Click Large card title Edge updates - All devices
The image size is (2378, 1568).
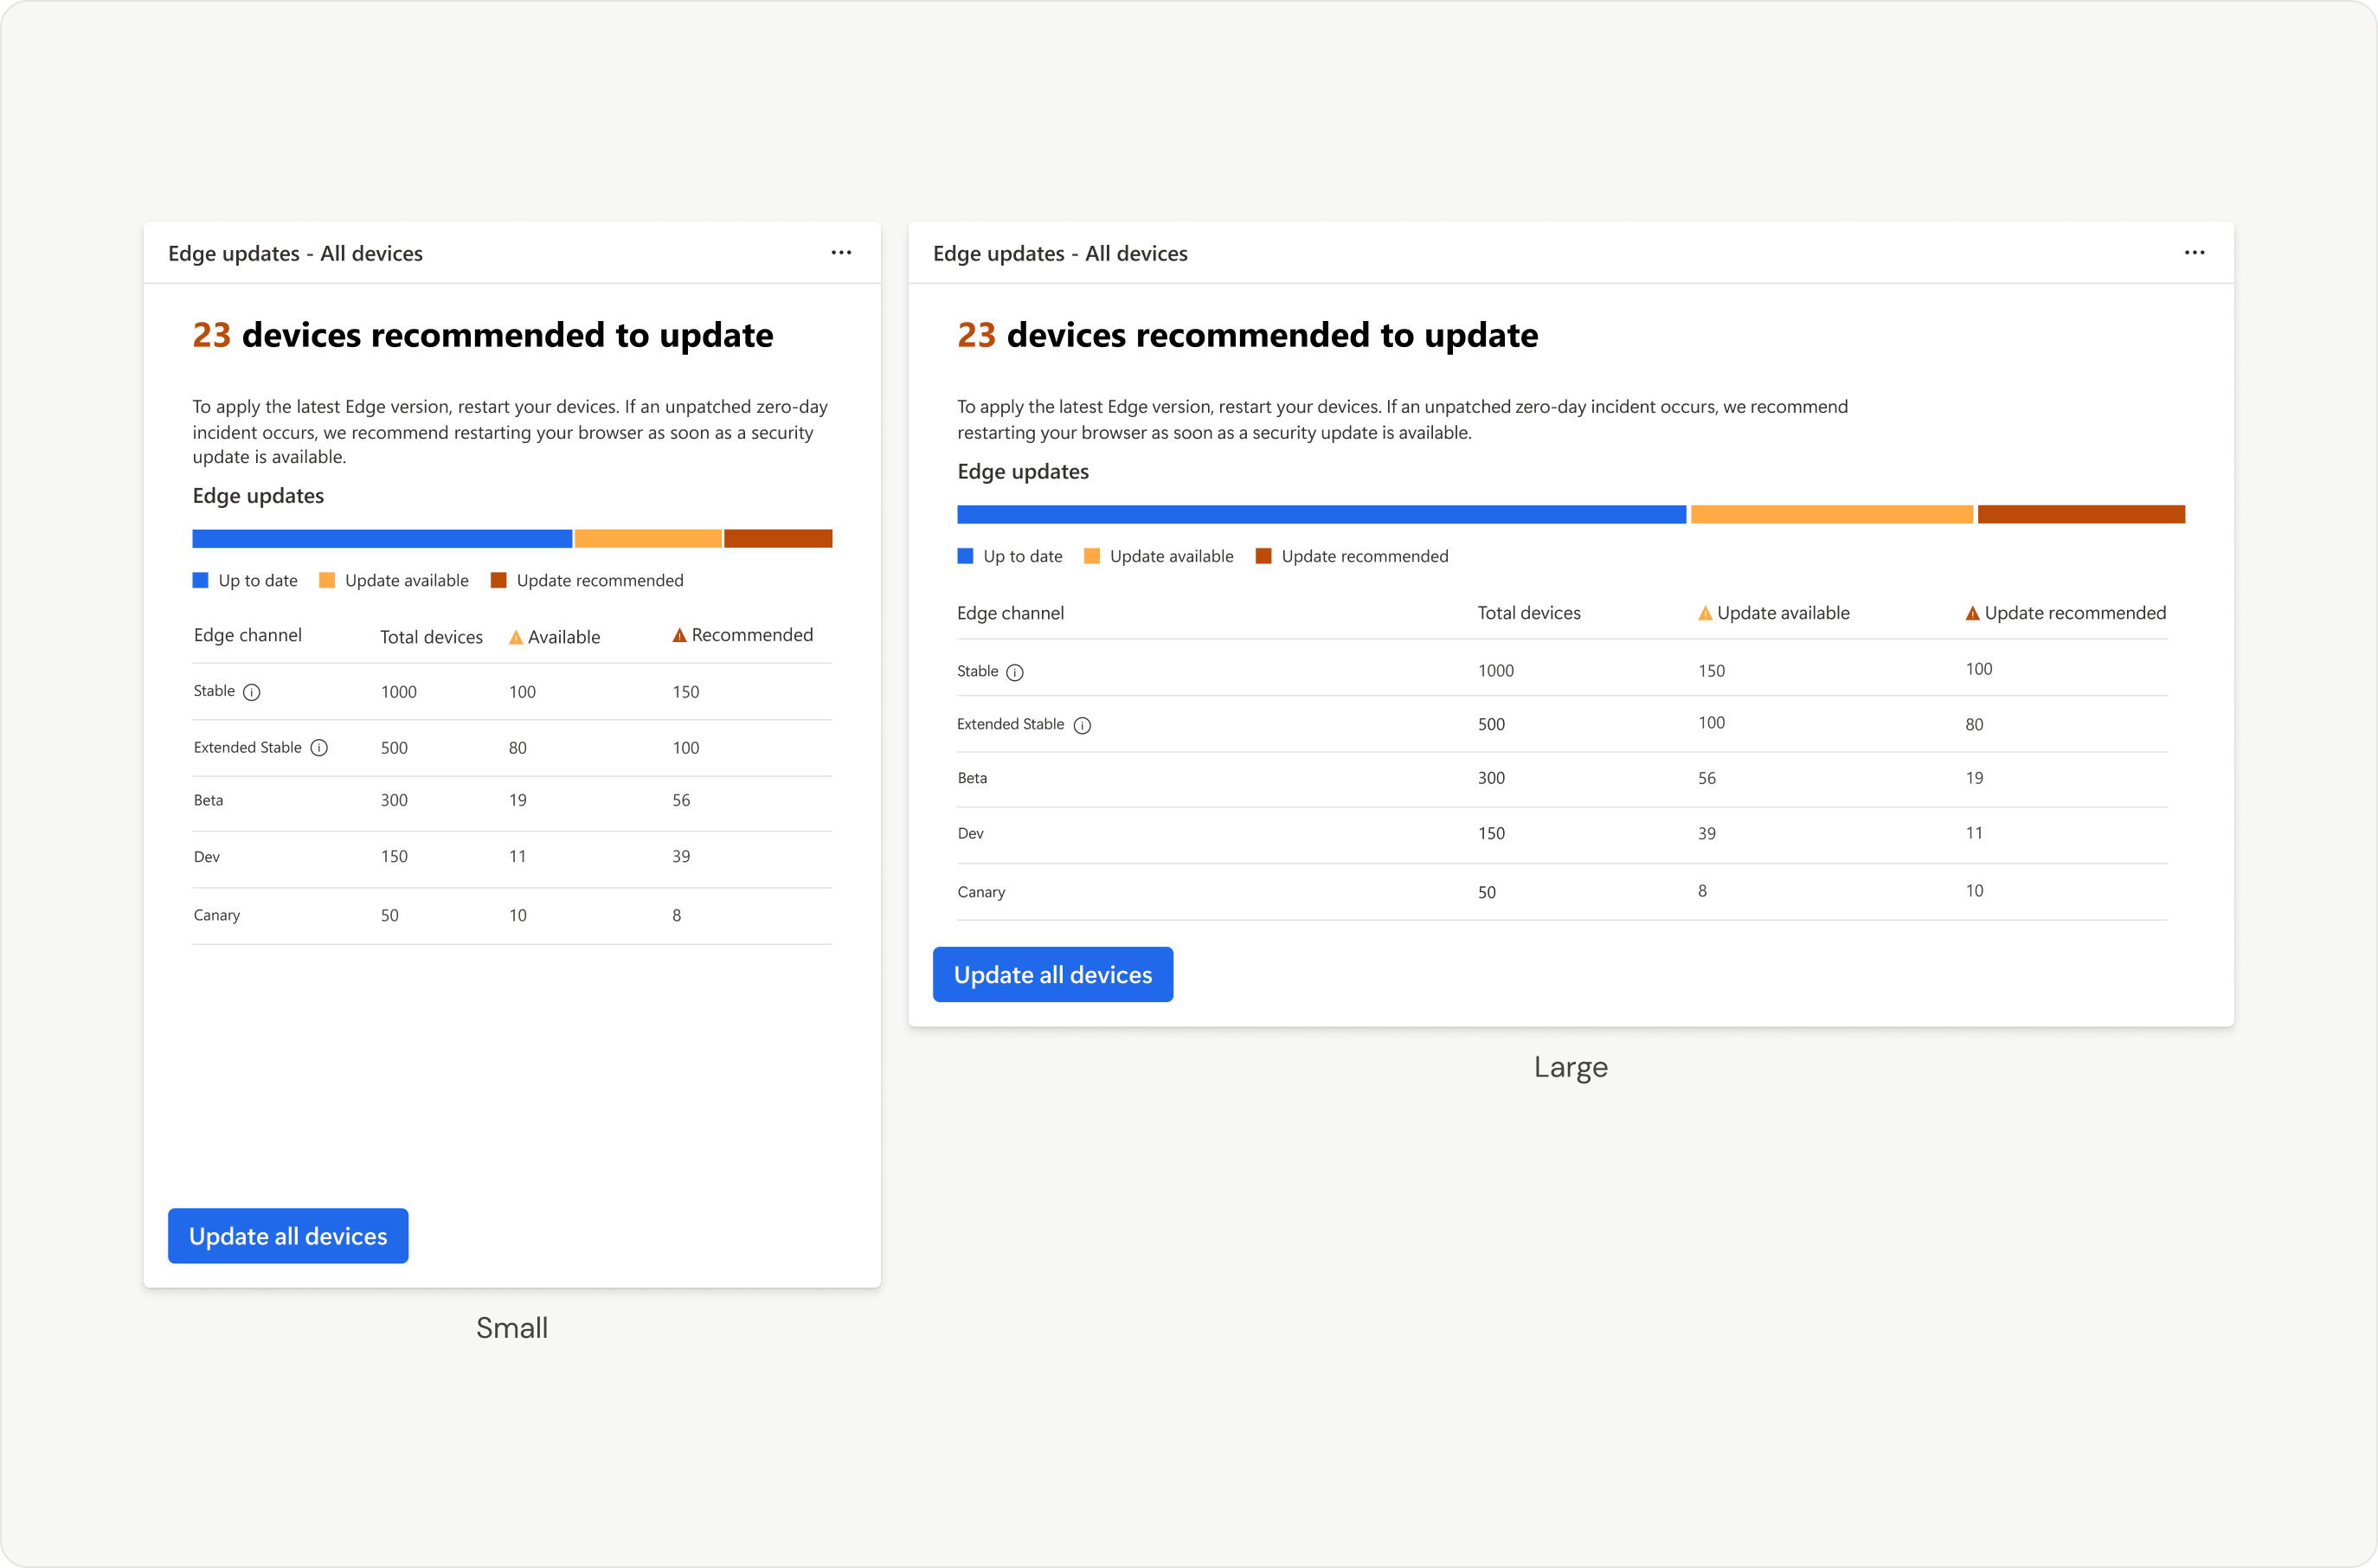tap(1060, 253)
